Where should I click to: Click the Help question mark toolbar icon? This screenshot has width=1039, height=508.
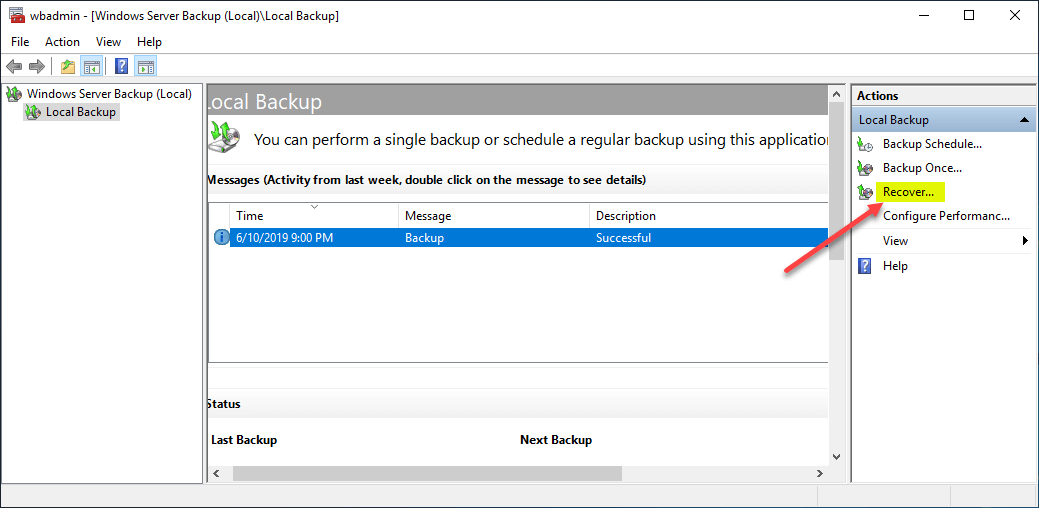coord(122,66)
